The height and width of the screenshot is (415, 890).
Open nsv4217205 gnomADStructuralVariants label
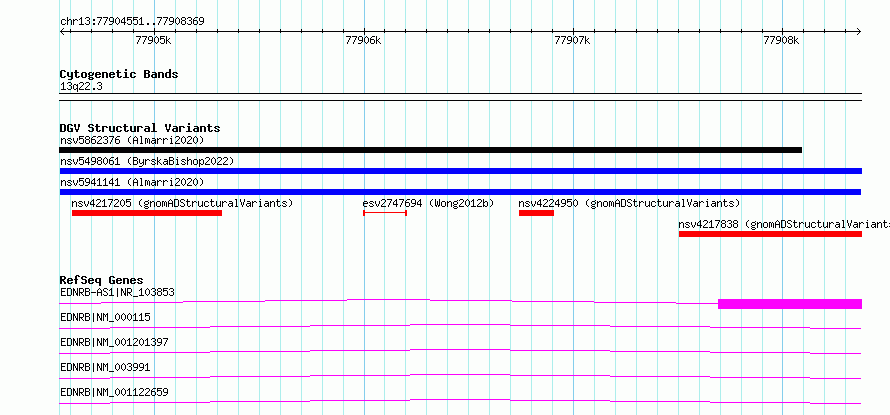[182, 203]
